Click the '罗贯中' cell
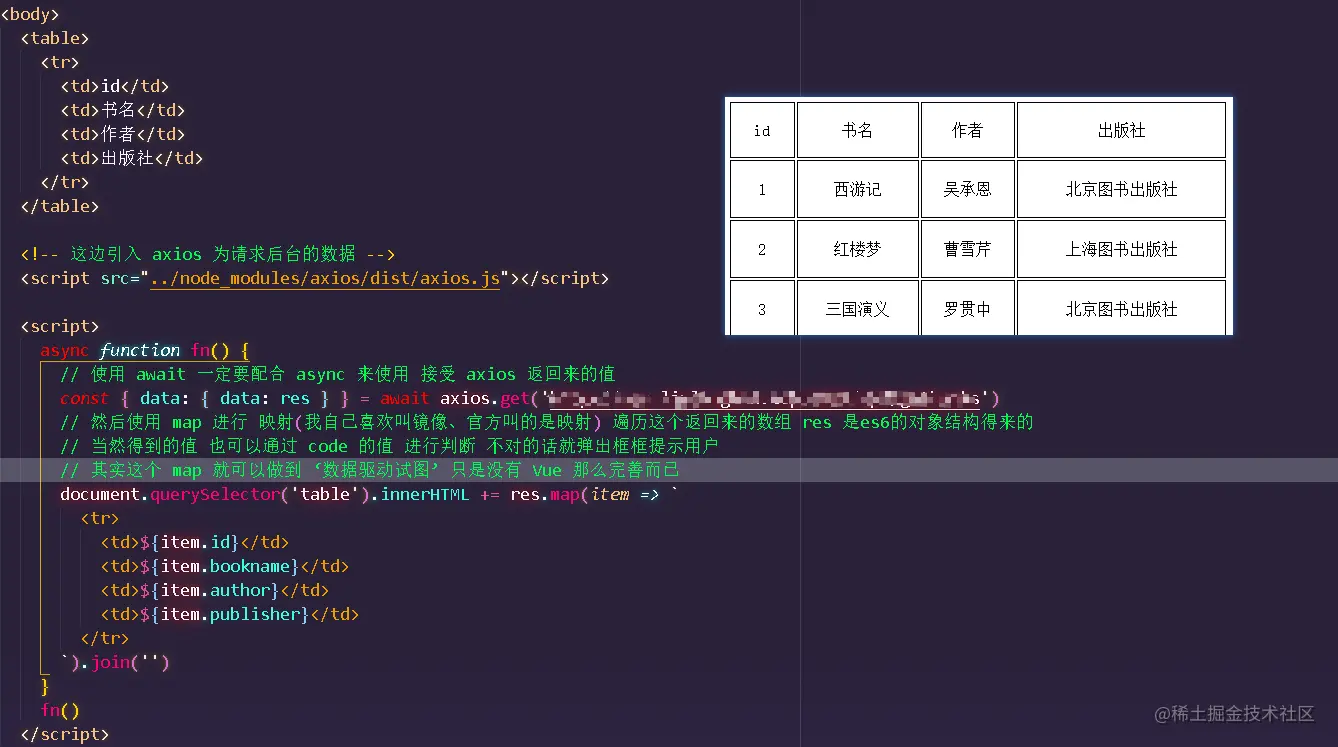The width and height of the screenshot is (1338, 747). click(967, 308)
